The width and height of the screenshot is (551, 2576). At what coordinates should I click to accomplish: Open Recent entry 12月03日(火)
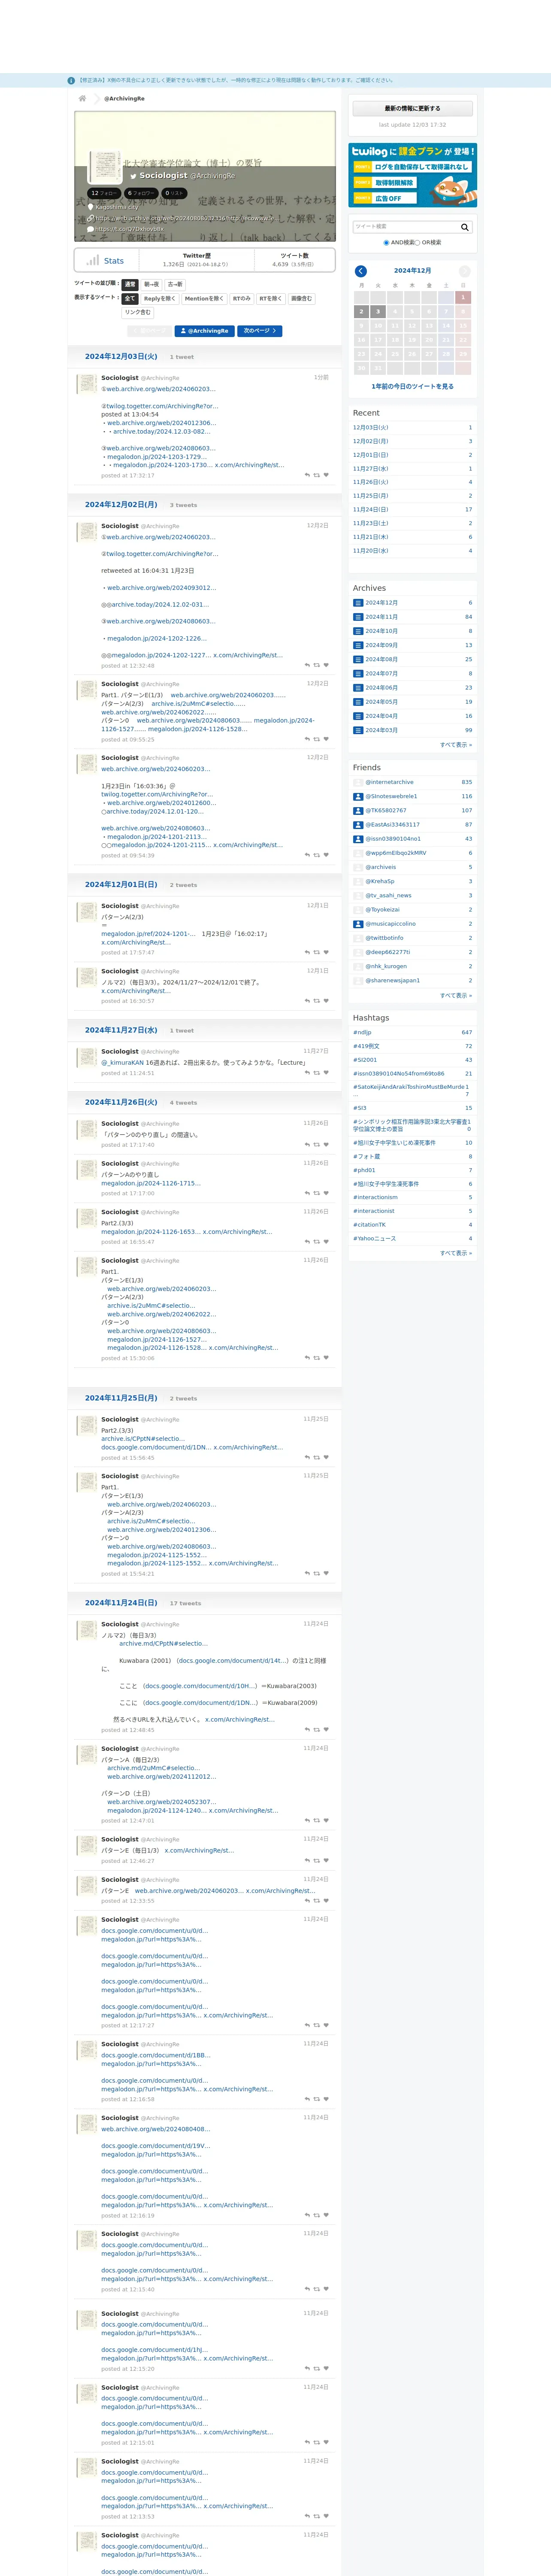pos(370,427)
